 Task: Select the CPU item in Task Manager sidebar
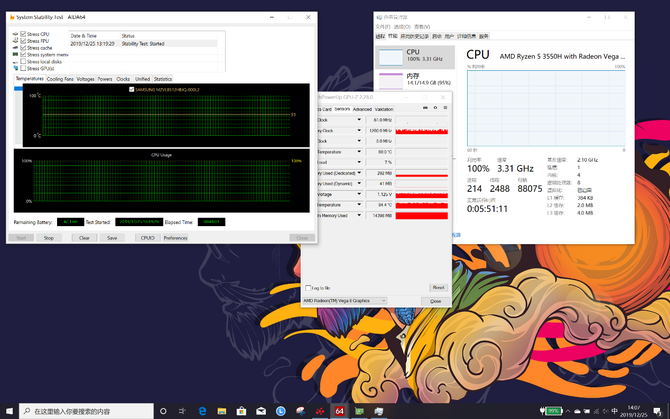(414, 57)
